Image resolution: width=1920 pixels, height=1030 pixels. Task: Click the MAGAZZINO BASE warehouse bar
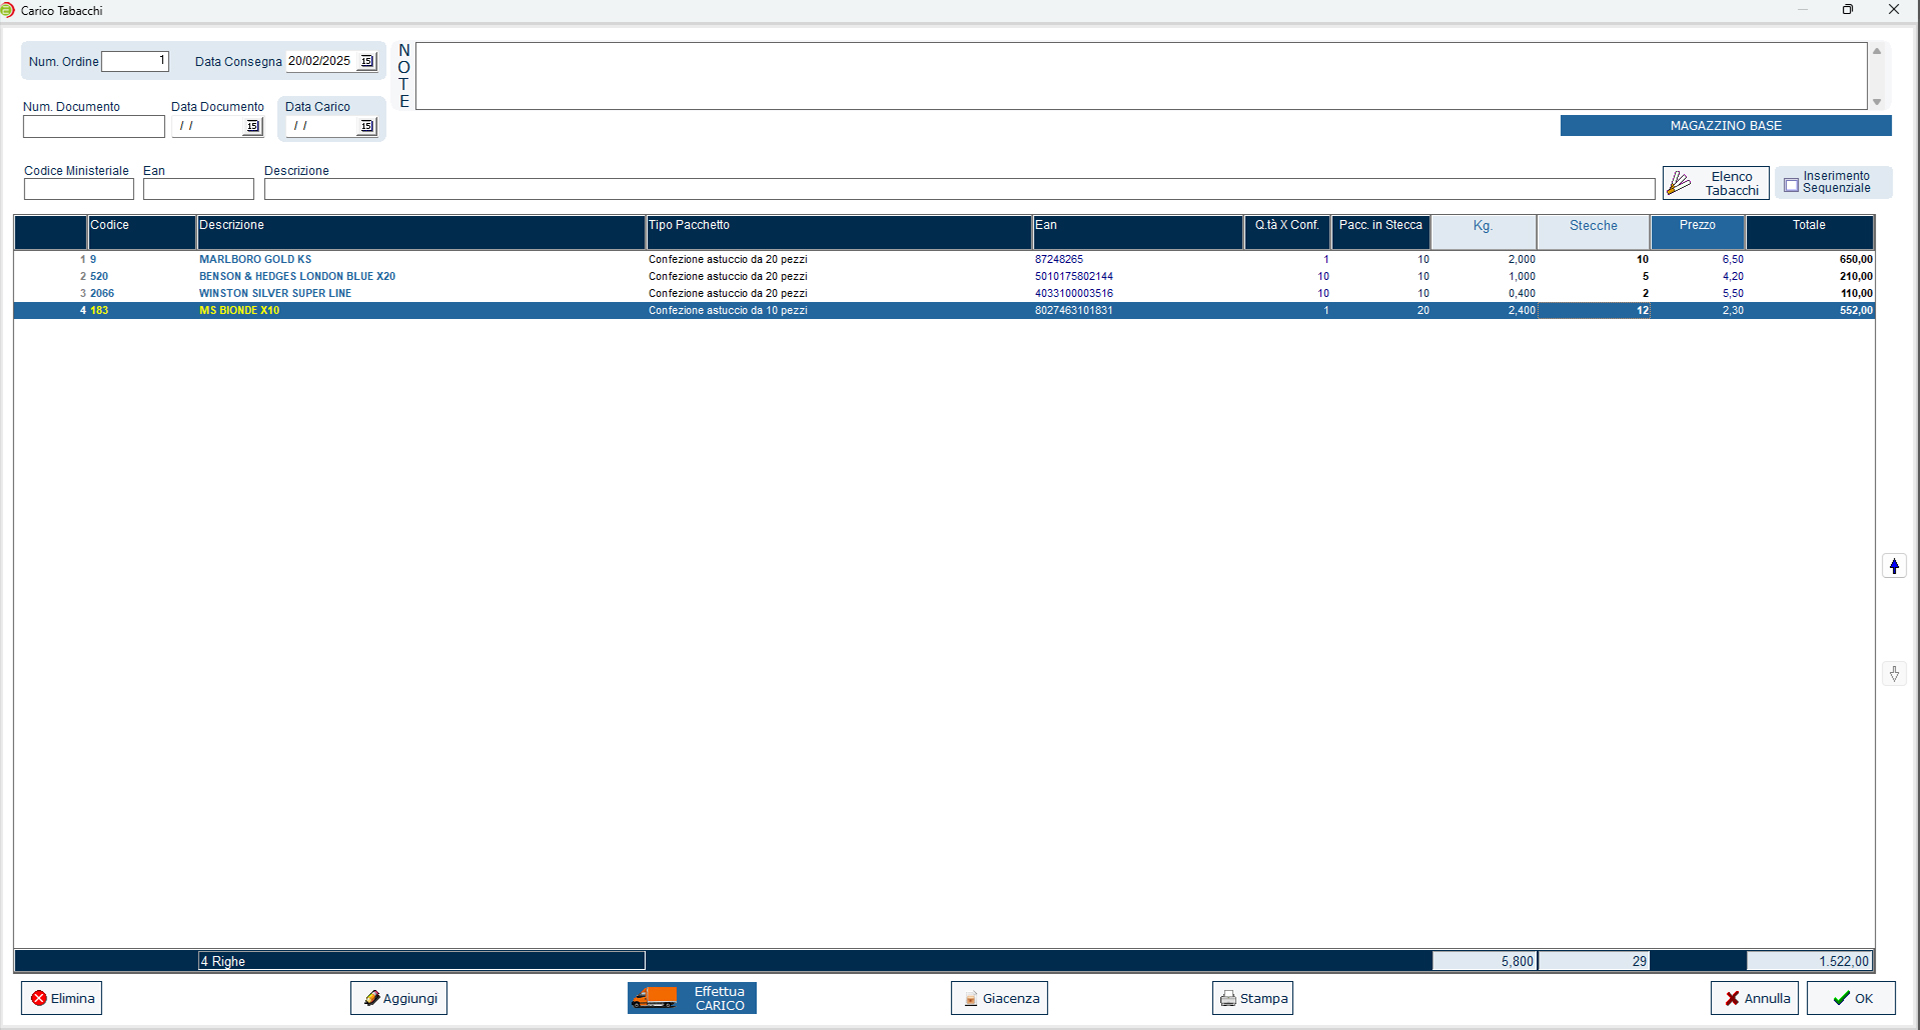point(1725,126)
